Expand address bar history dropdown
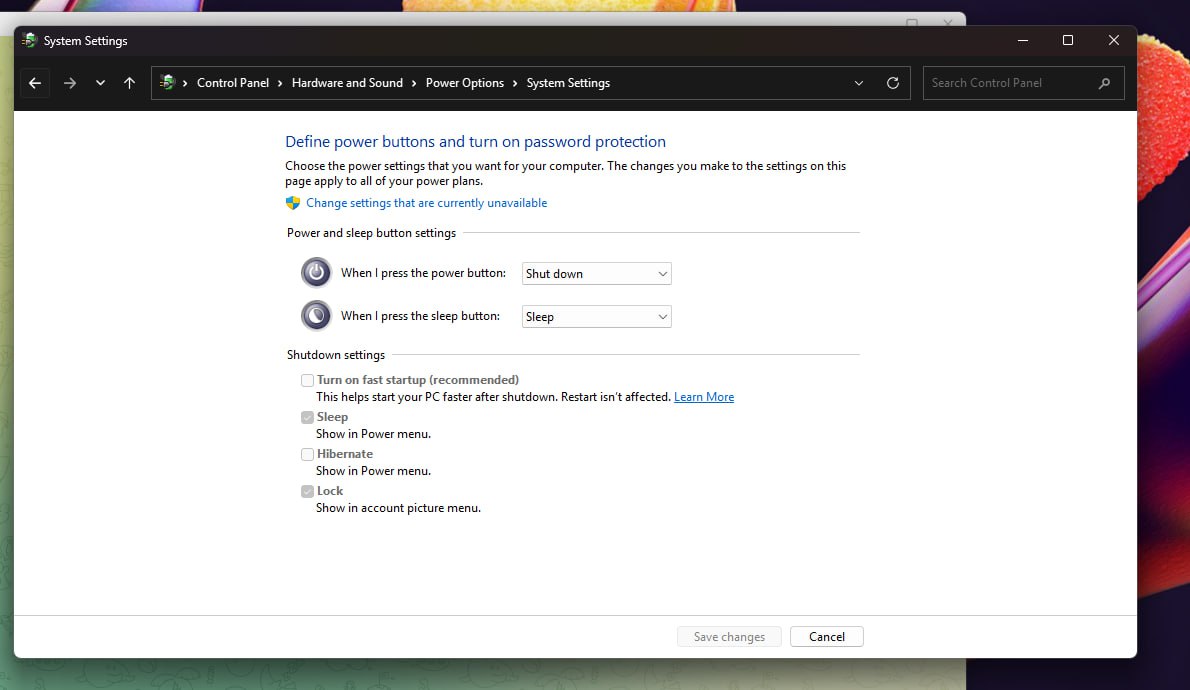Viewport: 1190px width, 690px height. [x=859, y=83]
